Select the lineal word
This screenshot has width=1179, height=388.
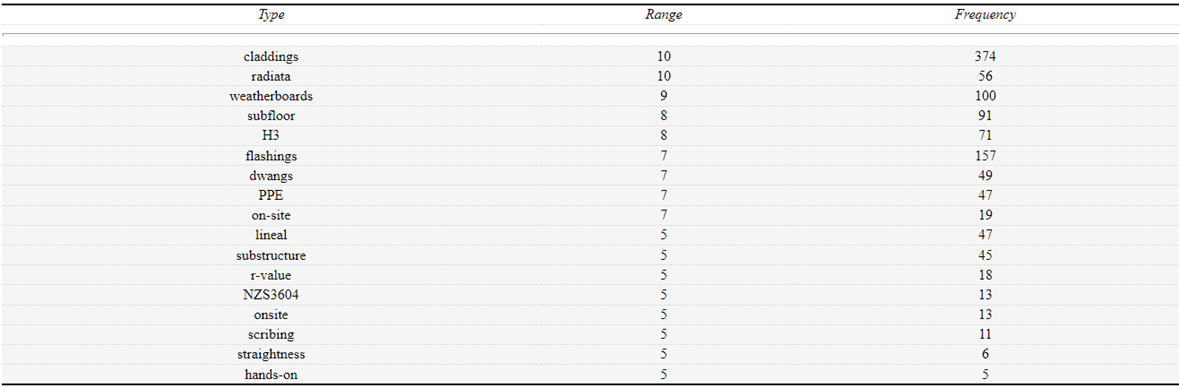click(271, 235)
